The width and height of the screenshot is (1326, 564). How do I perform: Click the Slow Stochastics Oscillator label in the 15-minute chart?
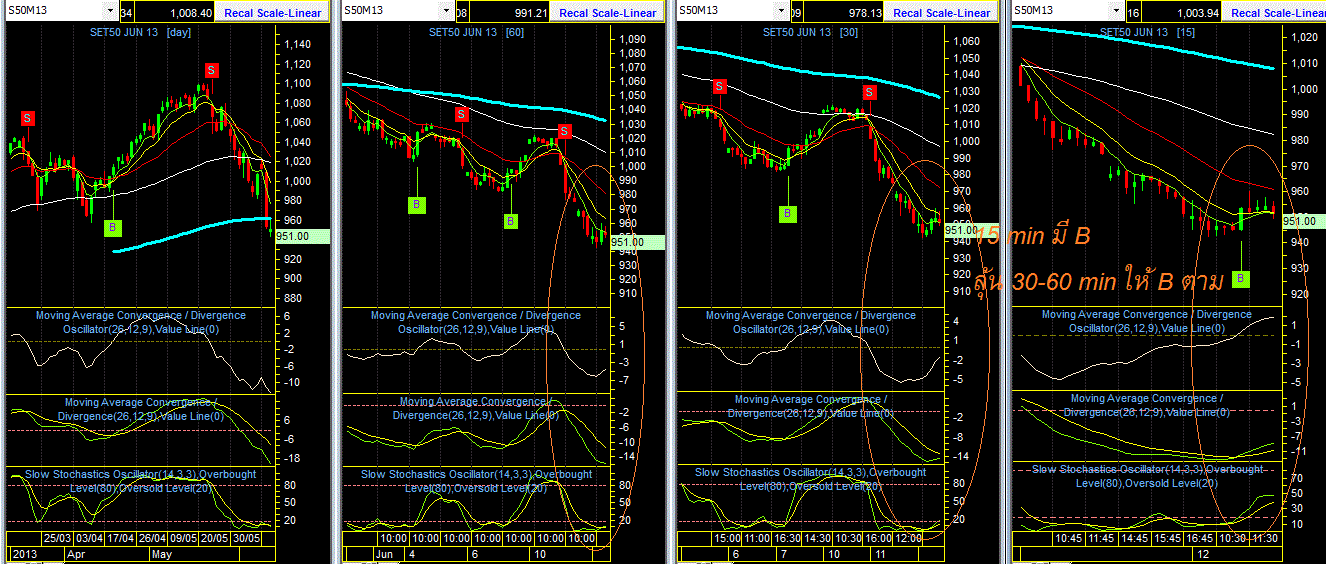1146,476
